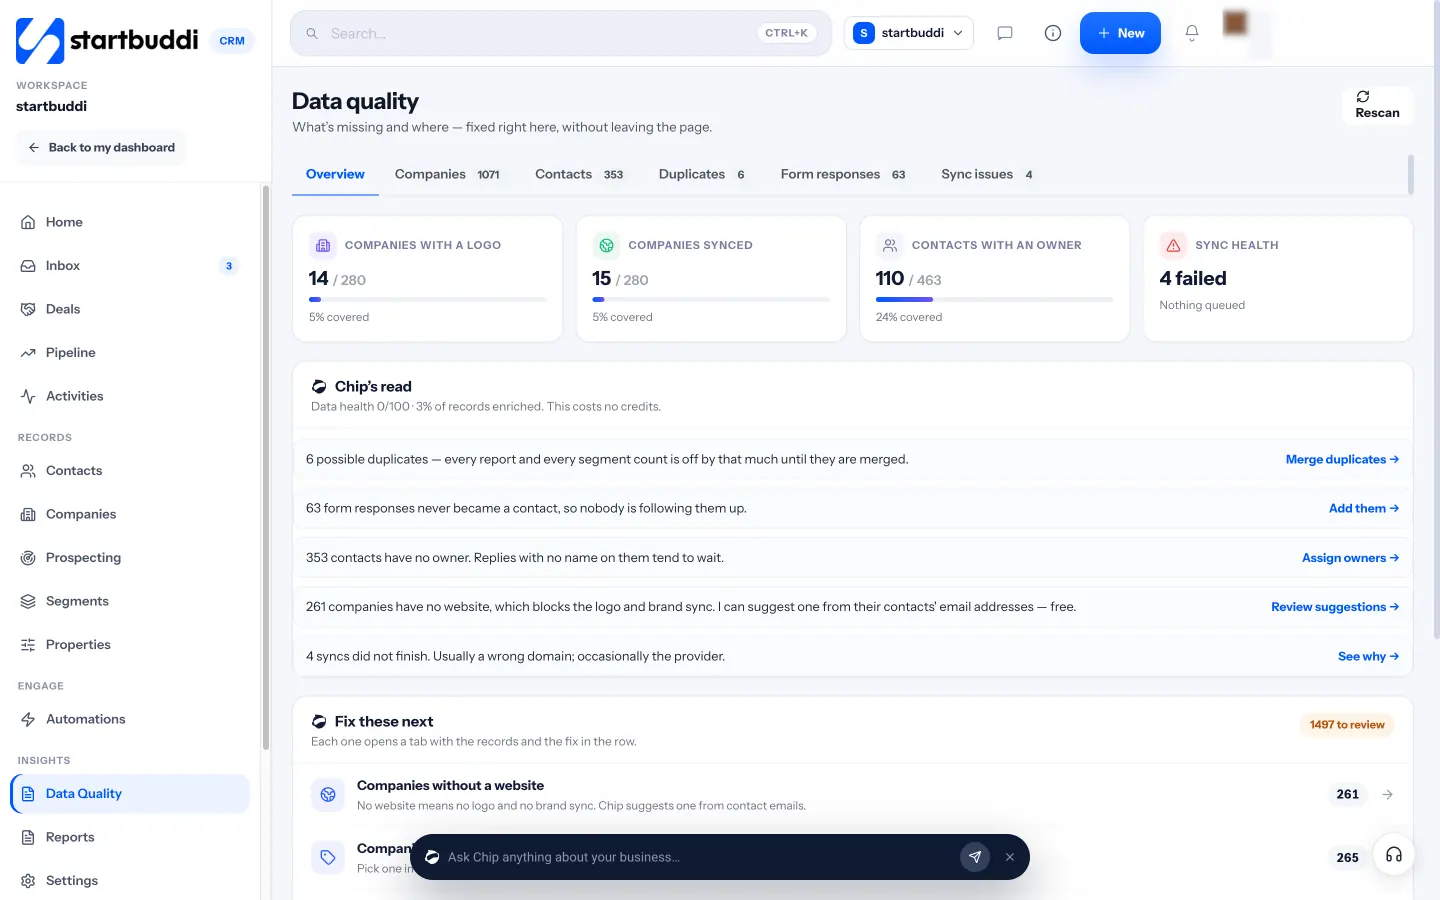
Task: Open Inbox in sidebar
Action: click(x=130, y=266)
